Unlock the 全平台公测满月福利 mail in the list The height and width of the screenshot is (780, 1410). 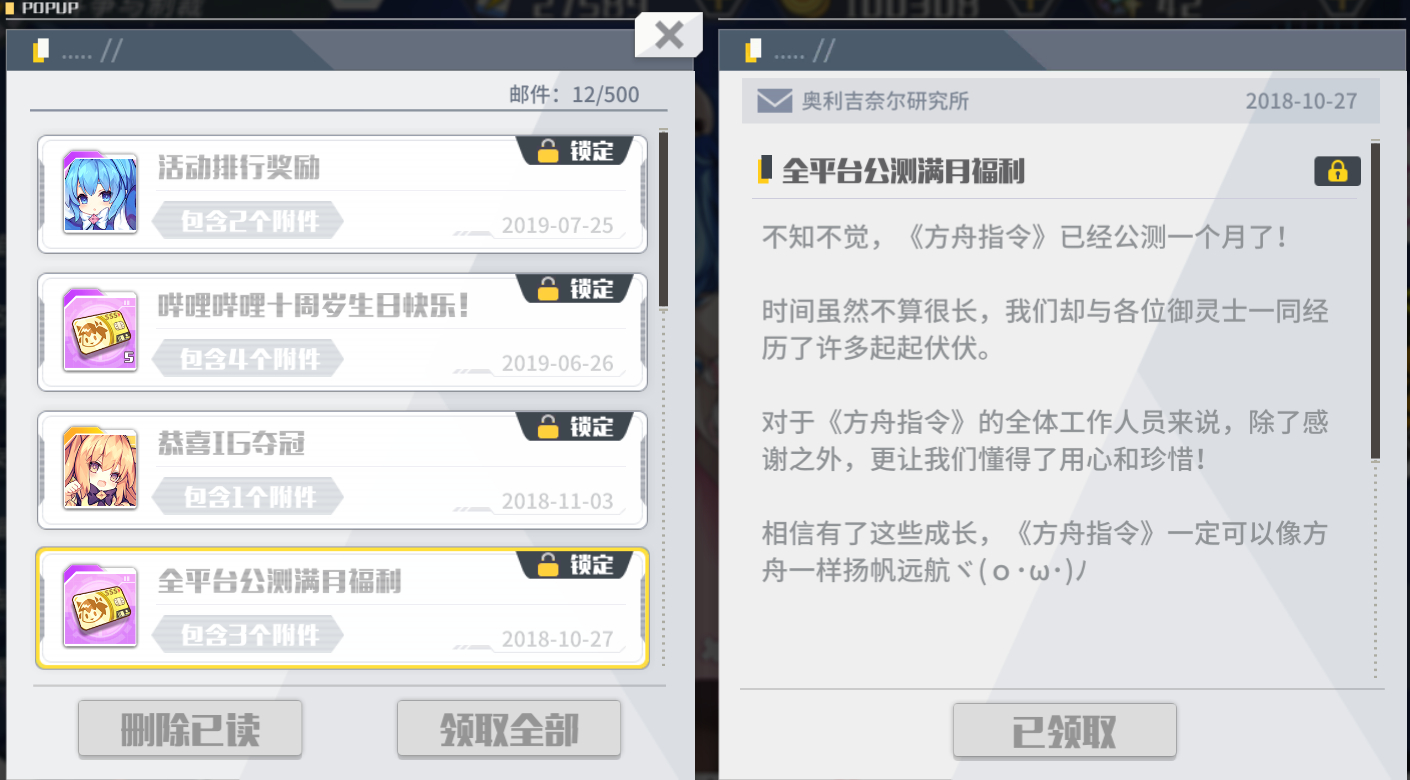(x=577, y=565)
